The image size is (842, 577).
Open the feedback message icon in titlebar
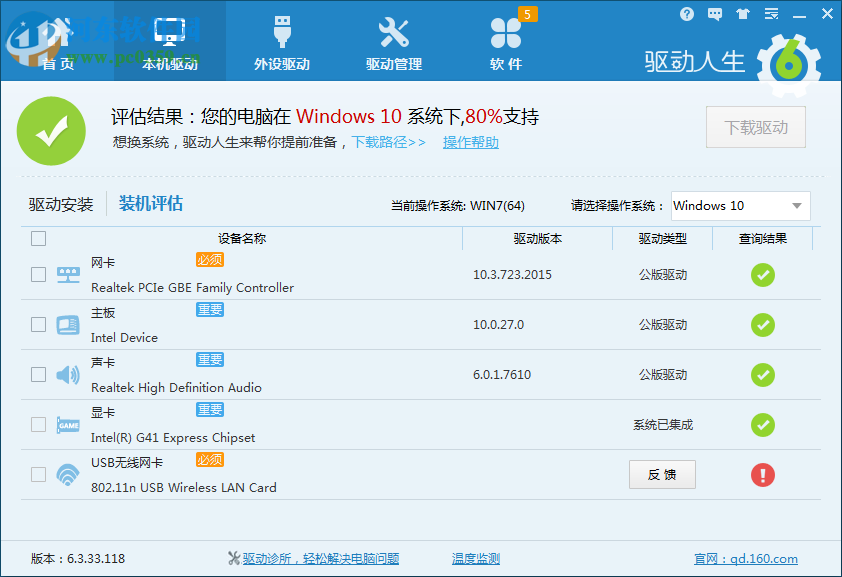714,14
